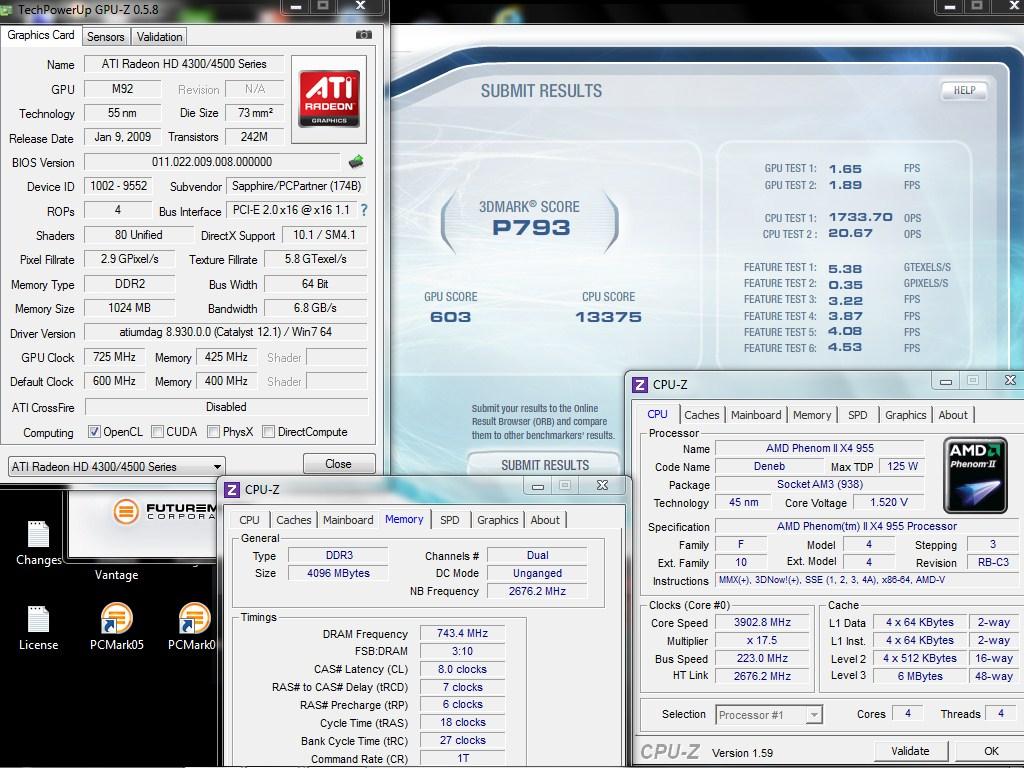
Task: Open the SPD tab in CPU-Z CPU window
Action: click(x=857, y=415)
